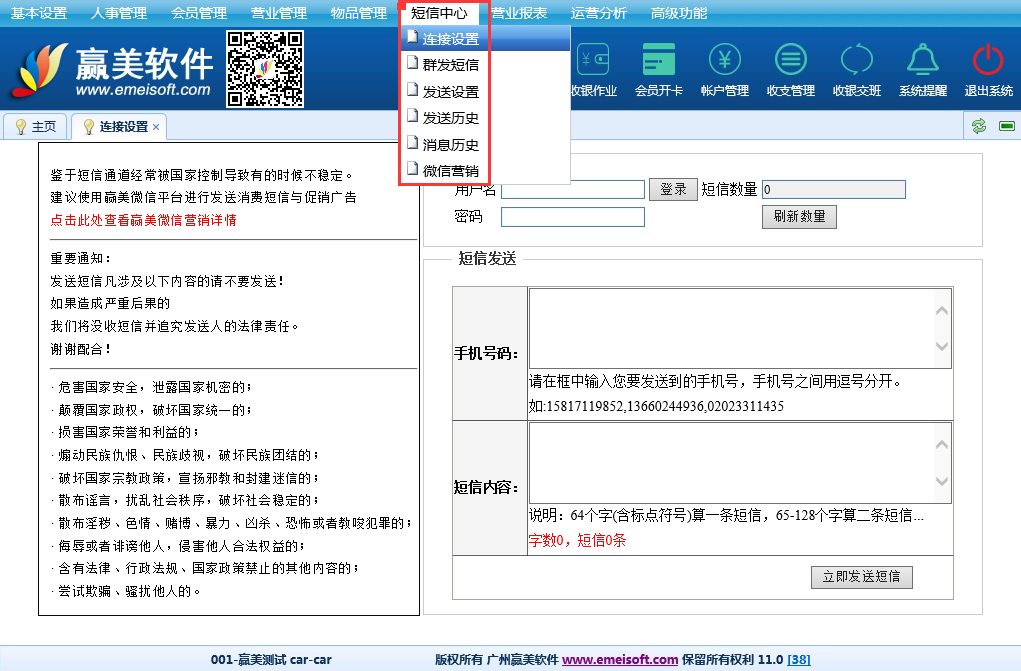This screenshot has height=671, width=1021.
Task: Close the 连接设置 tab
Action: click(x=156, y=127)
